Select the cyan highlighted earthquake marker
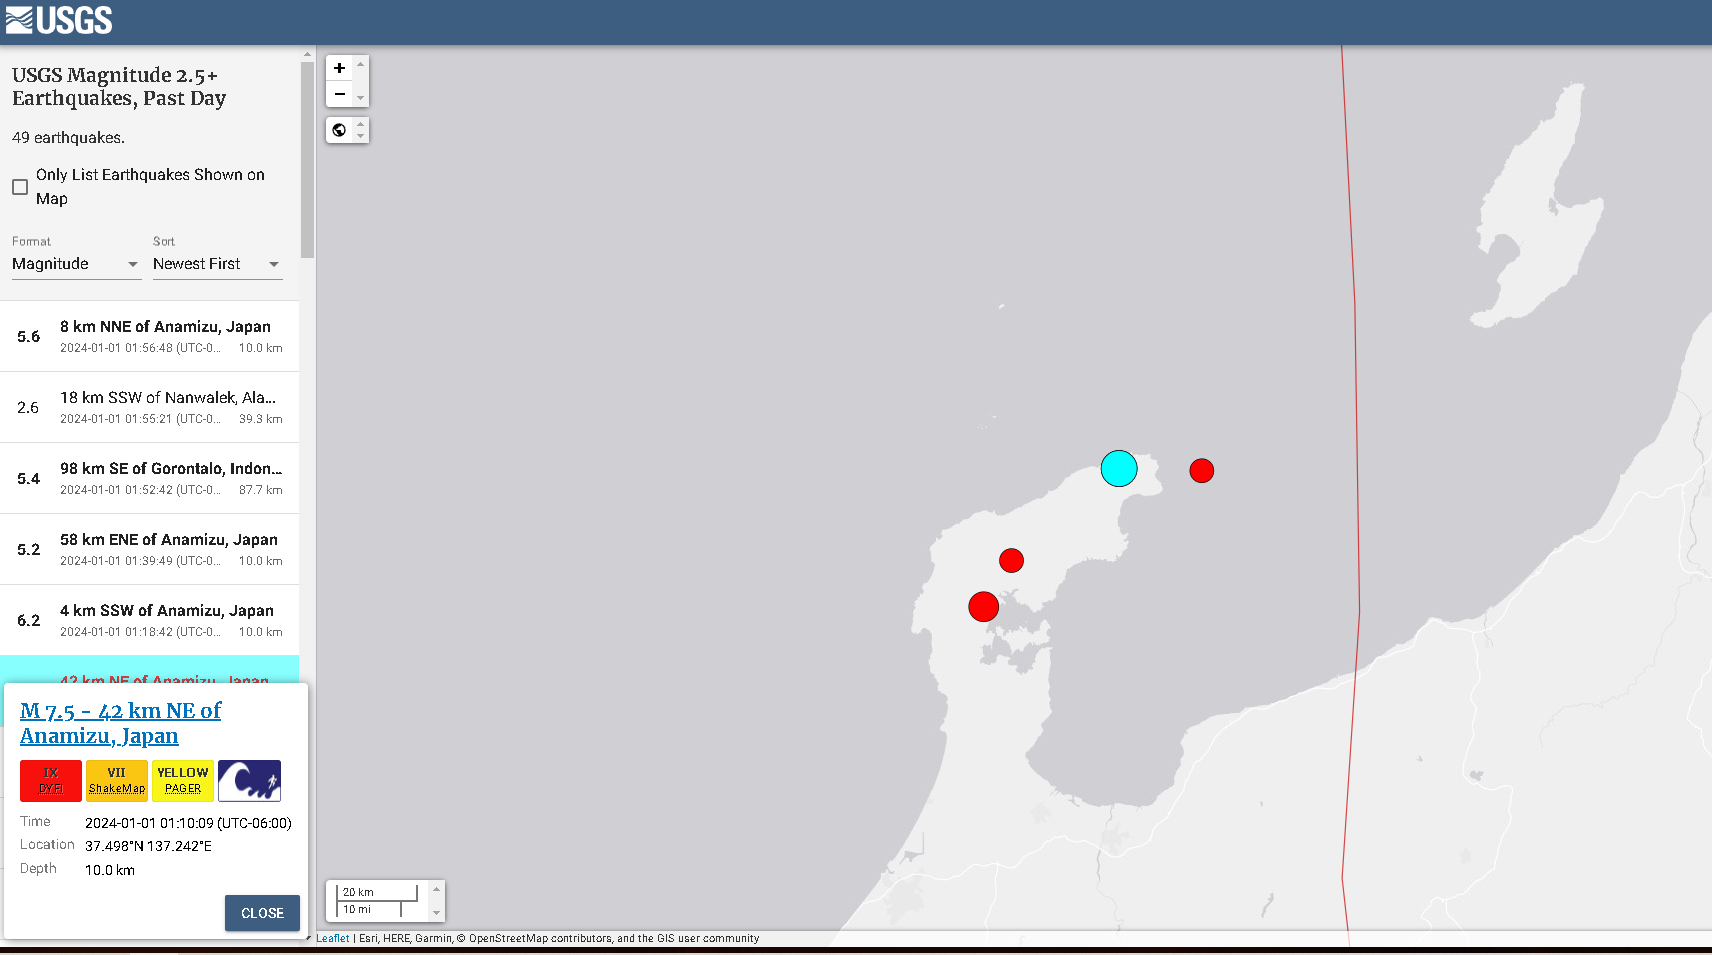This screenshot has height=955, width=1712. coord(1119,468)
